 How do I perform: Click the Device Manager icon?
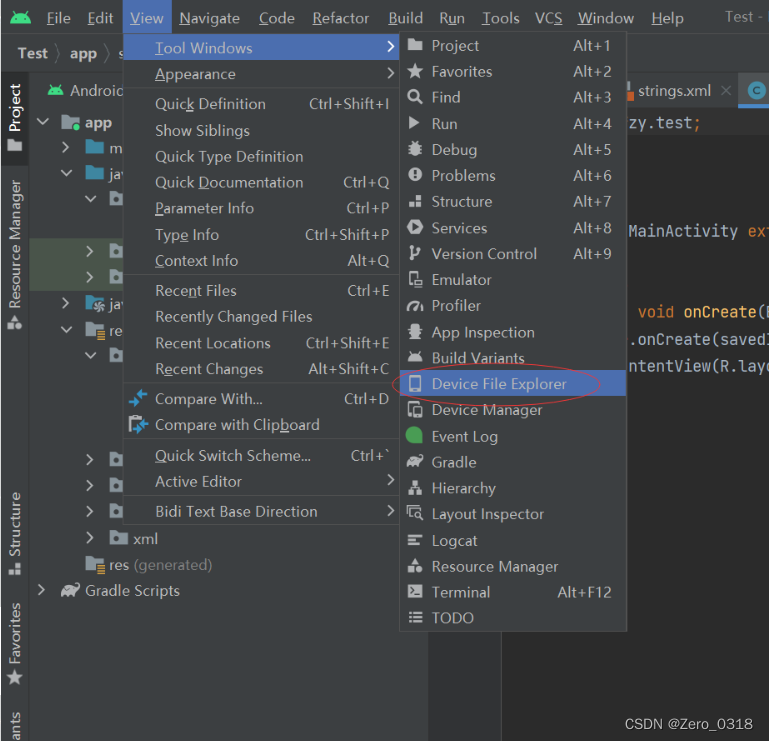click(x=415, y=409)
